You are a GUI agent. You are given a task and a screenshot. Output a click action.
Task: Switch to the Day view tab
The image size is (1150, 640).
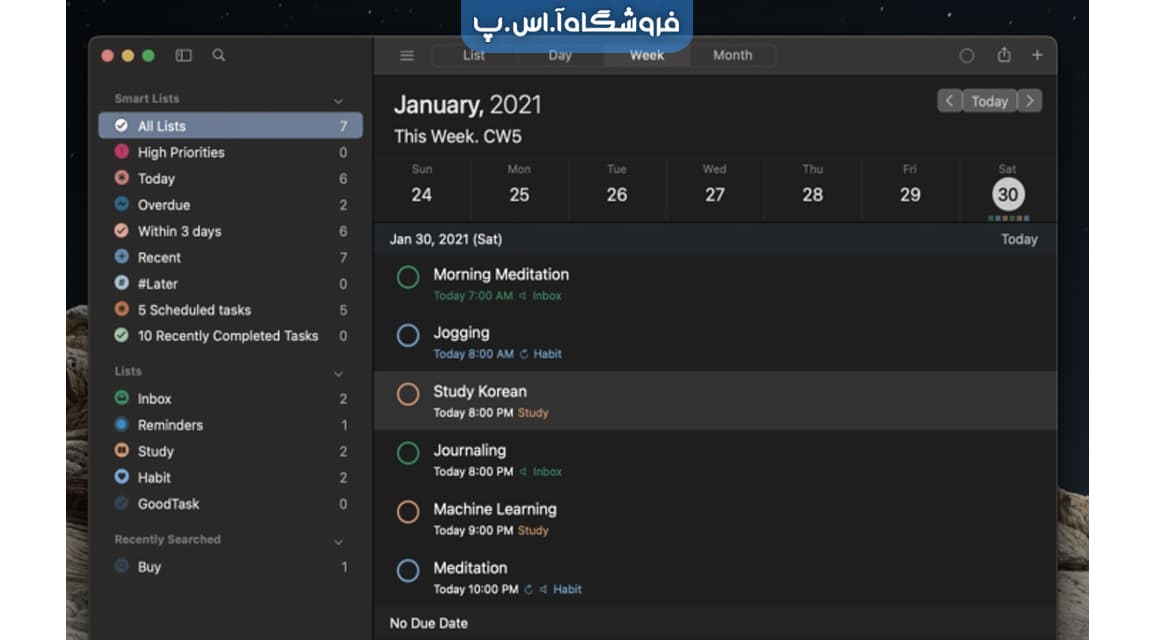click(559, 56)
